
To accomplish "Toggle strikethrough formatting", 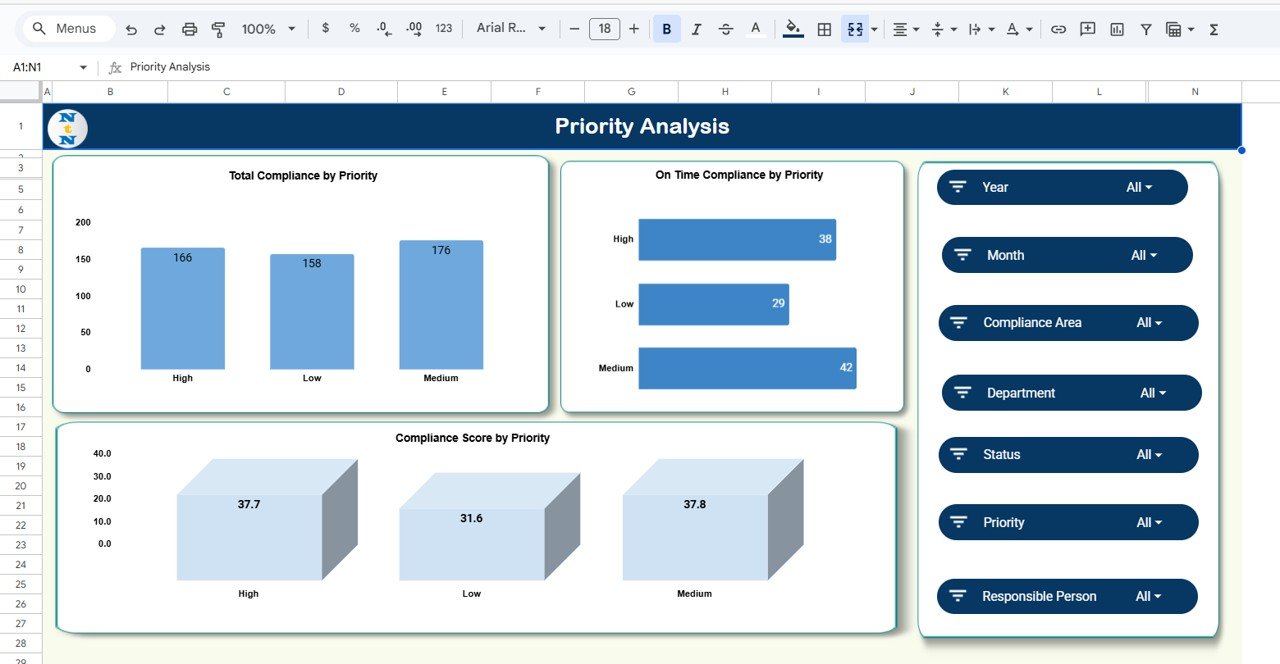I will (725, 29).
